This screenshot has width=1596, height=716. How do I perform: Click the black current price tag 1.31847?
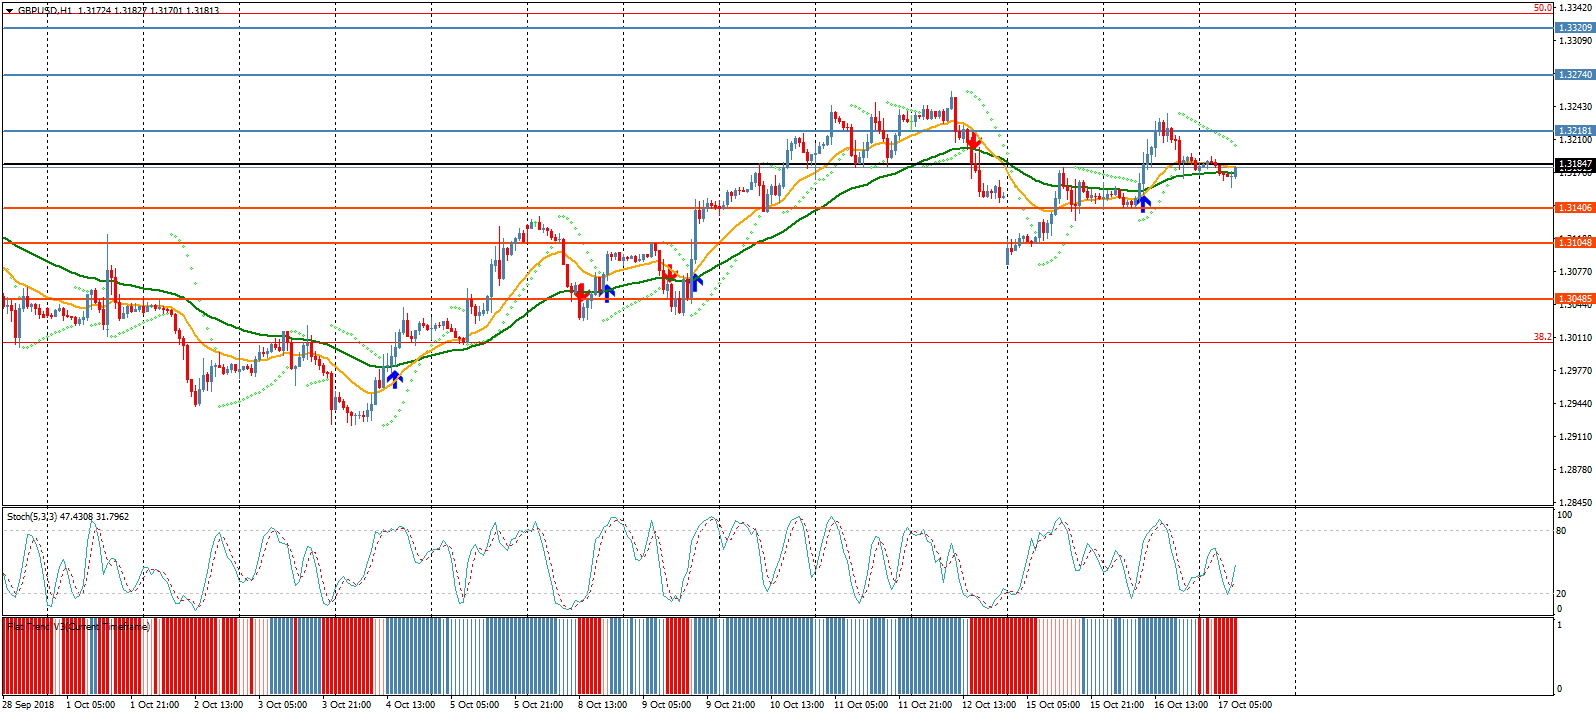point(1574,164)
